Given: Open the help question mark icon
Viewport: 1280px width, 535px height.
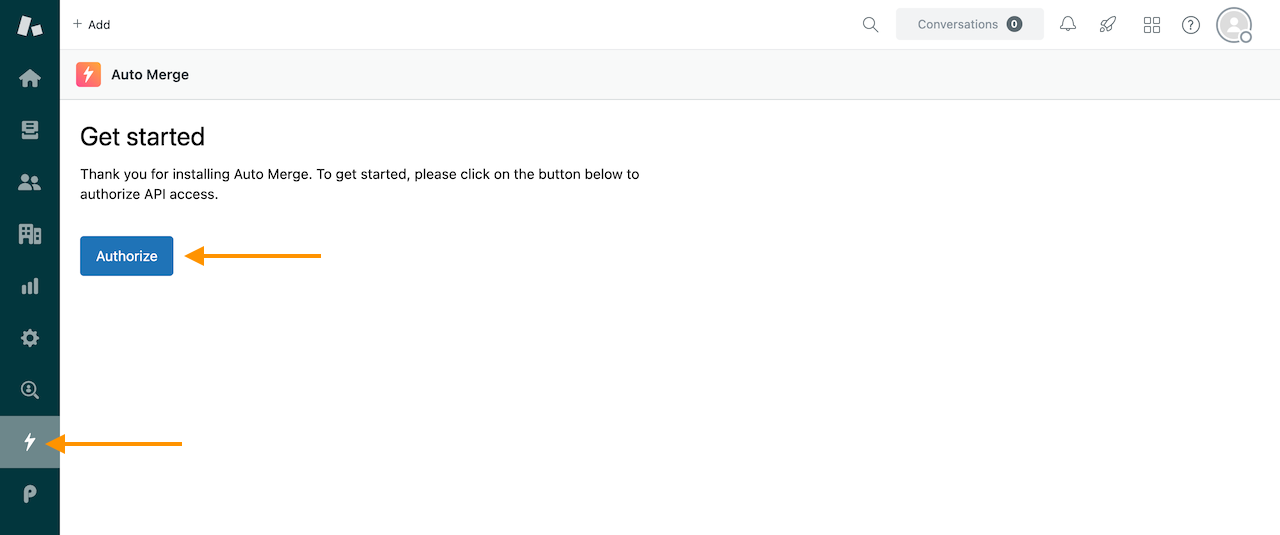Looking at the screenshot, I should 1191,25.
